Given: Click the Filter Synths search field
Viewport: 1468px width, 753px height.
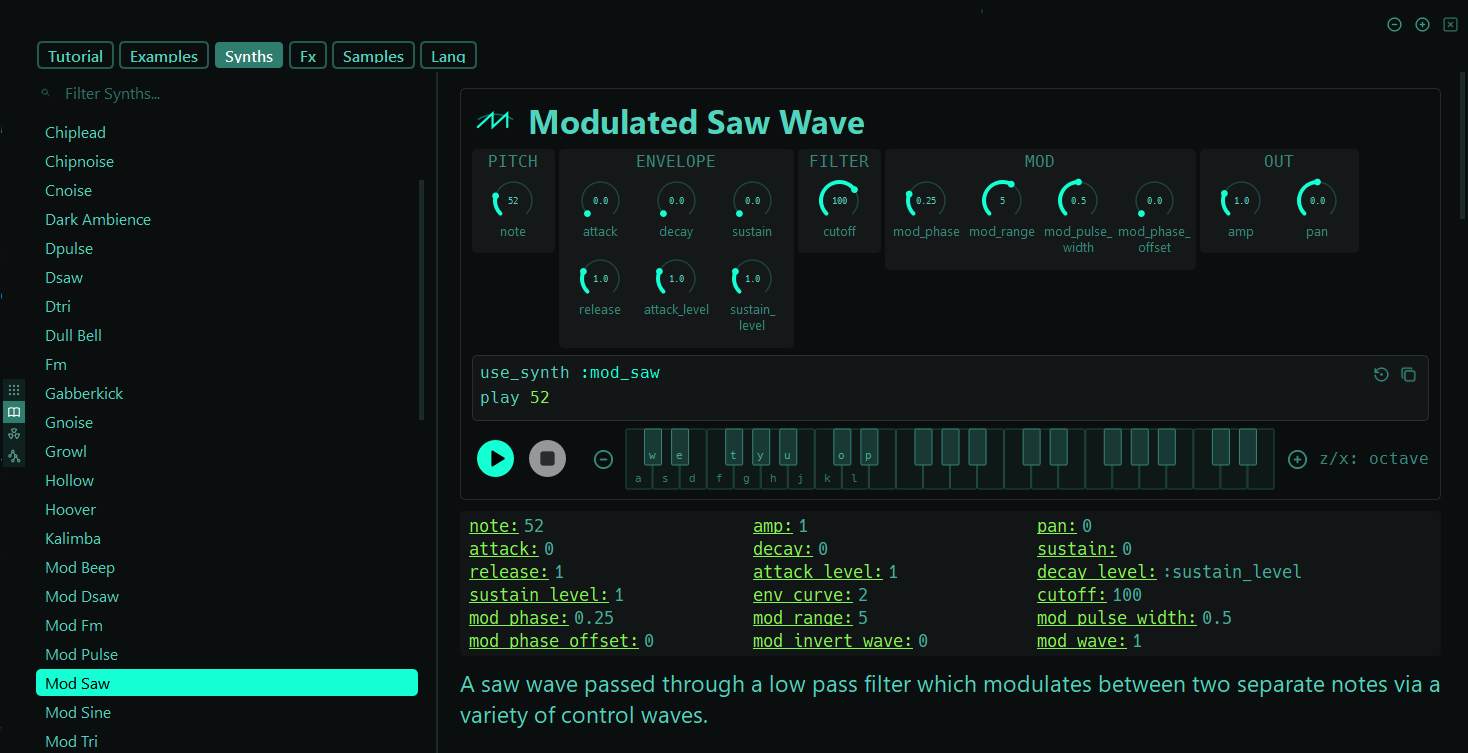Looking at the screenshot, I should coord(230,93).
